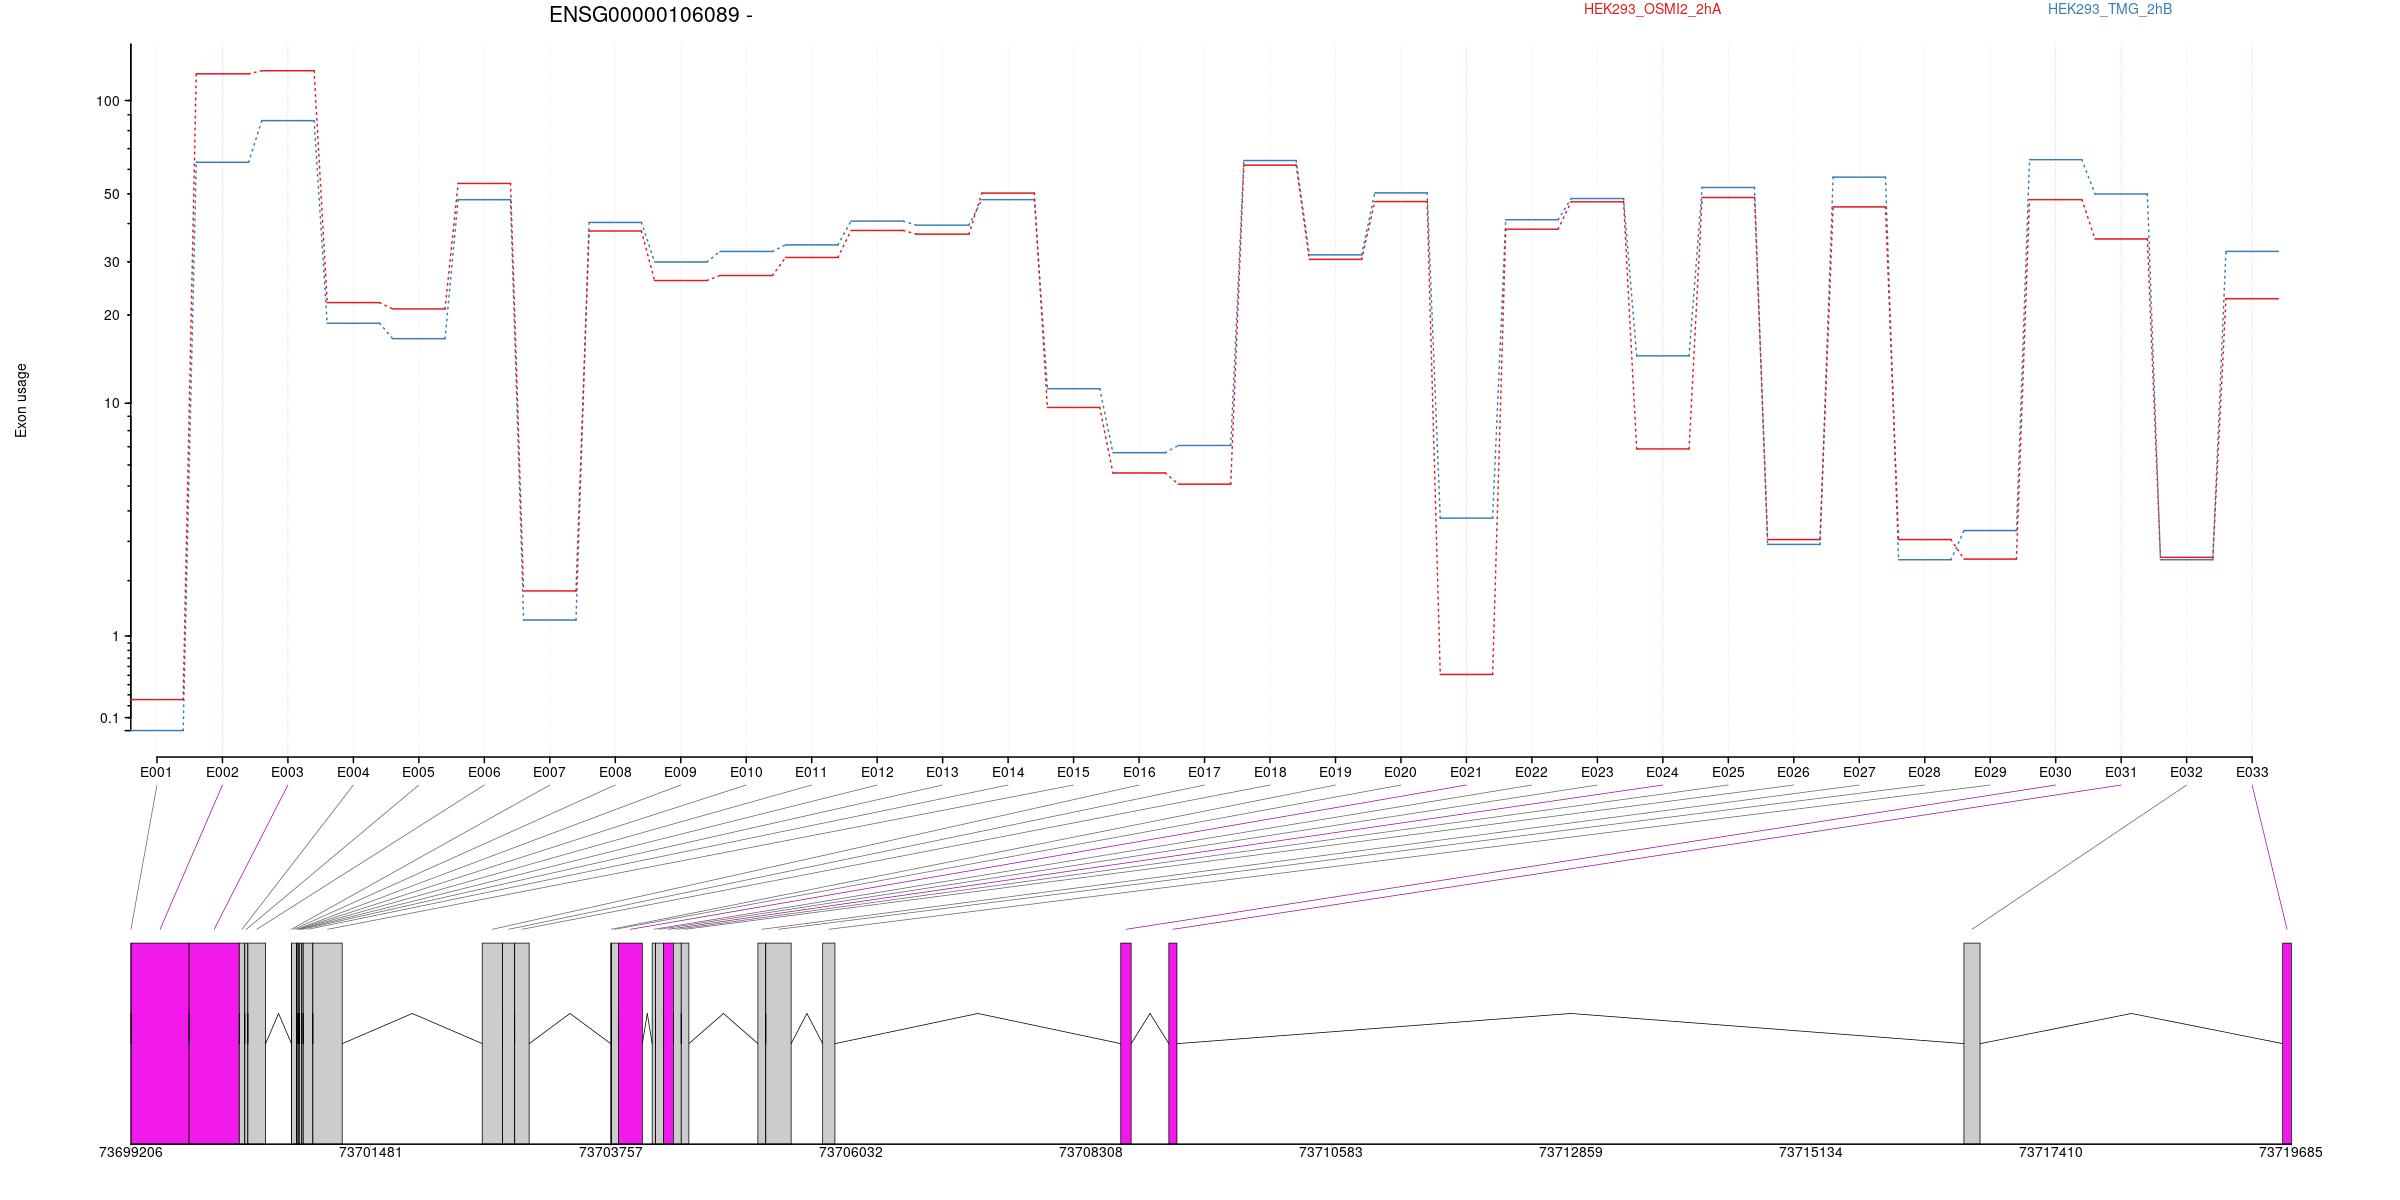Click exon label E031

(2121, 772)
